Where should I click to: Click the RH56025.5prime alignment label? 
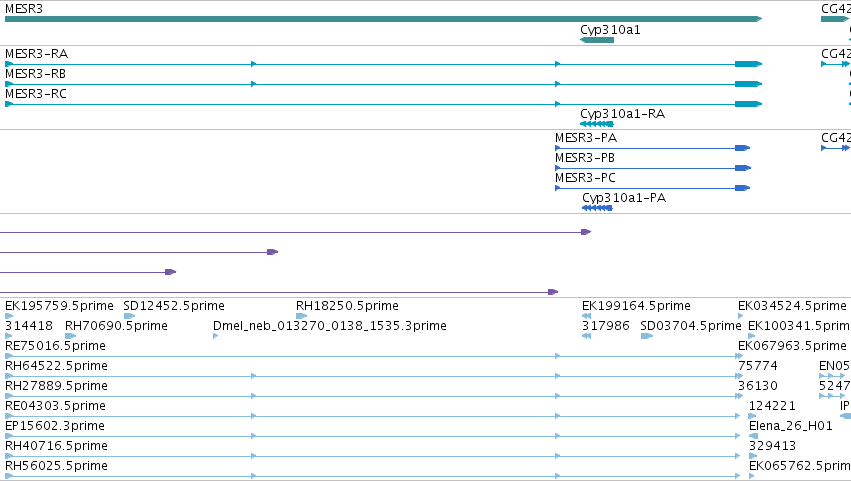click(x=56, y=466)
